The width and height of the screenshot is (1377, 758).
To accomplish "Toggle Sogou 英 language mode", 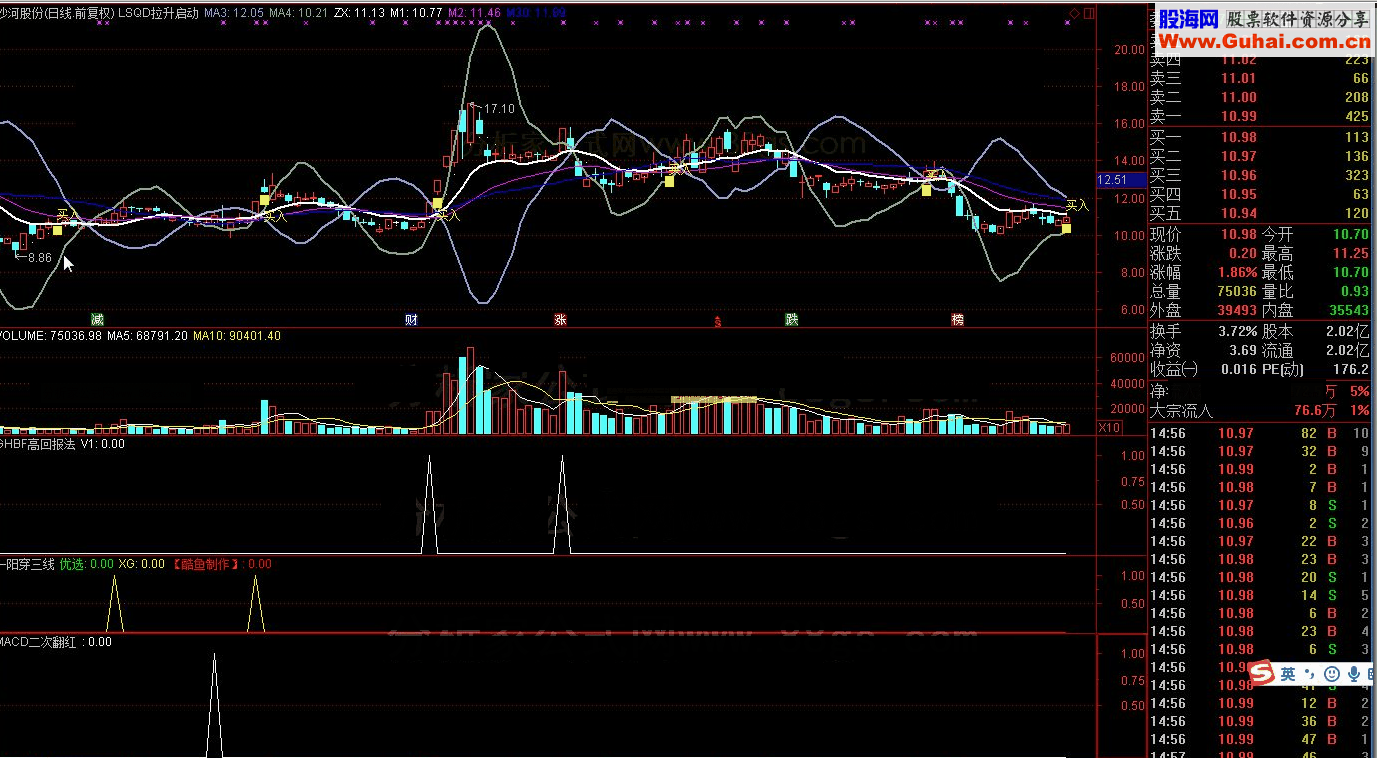I will [1288, 674].
